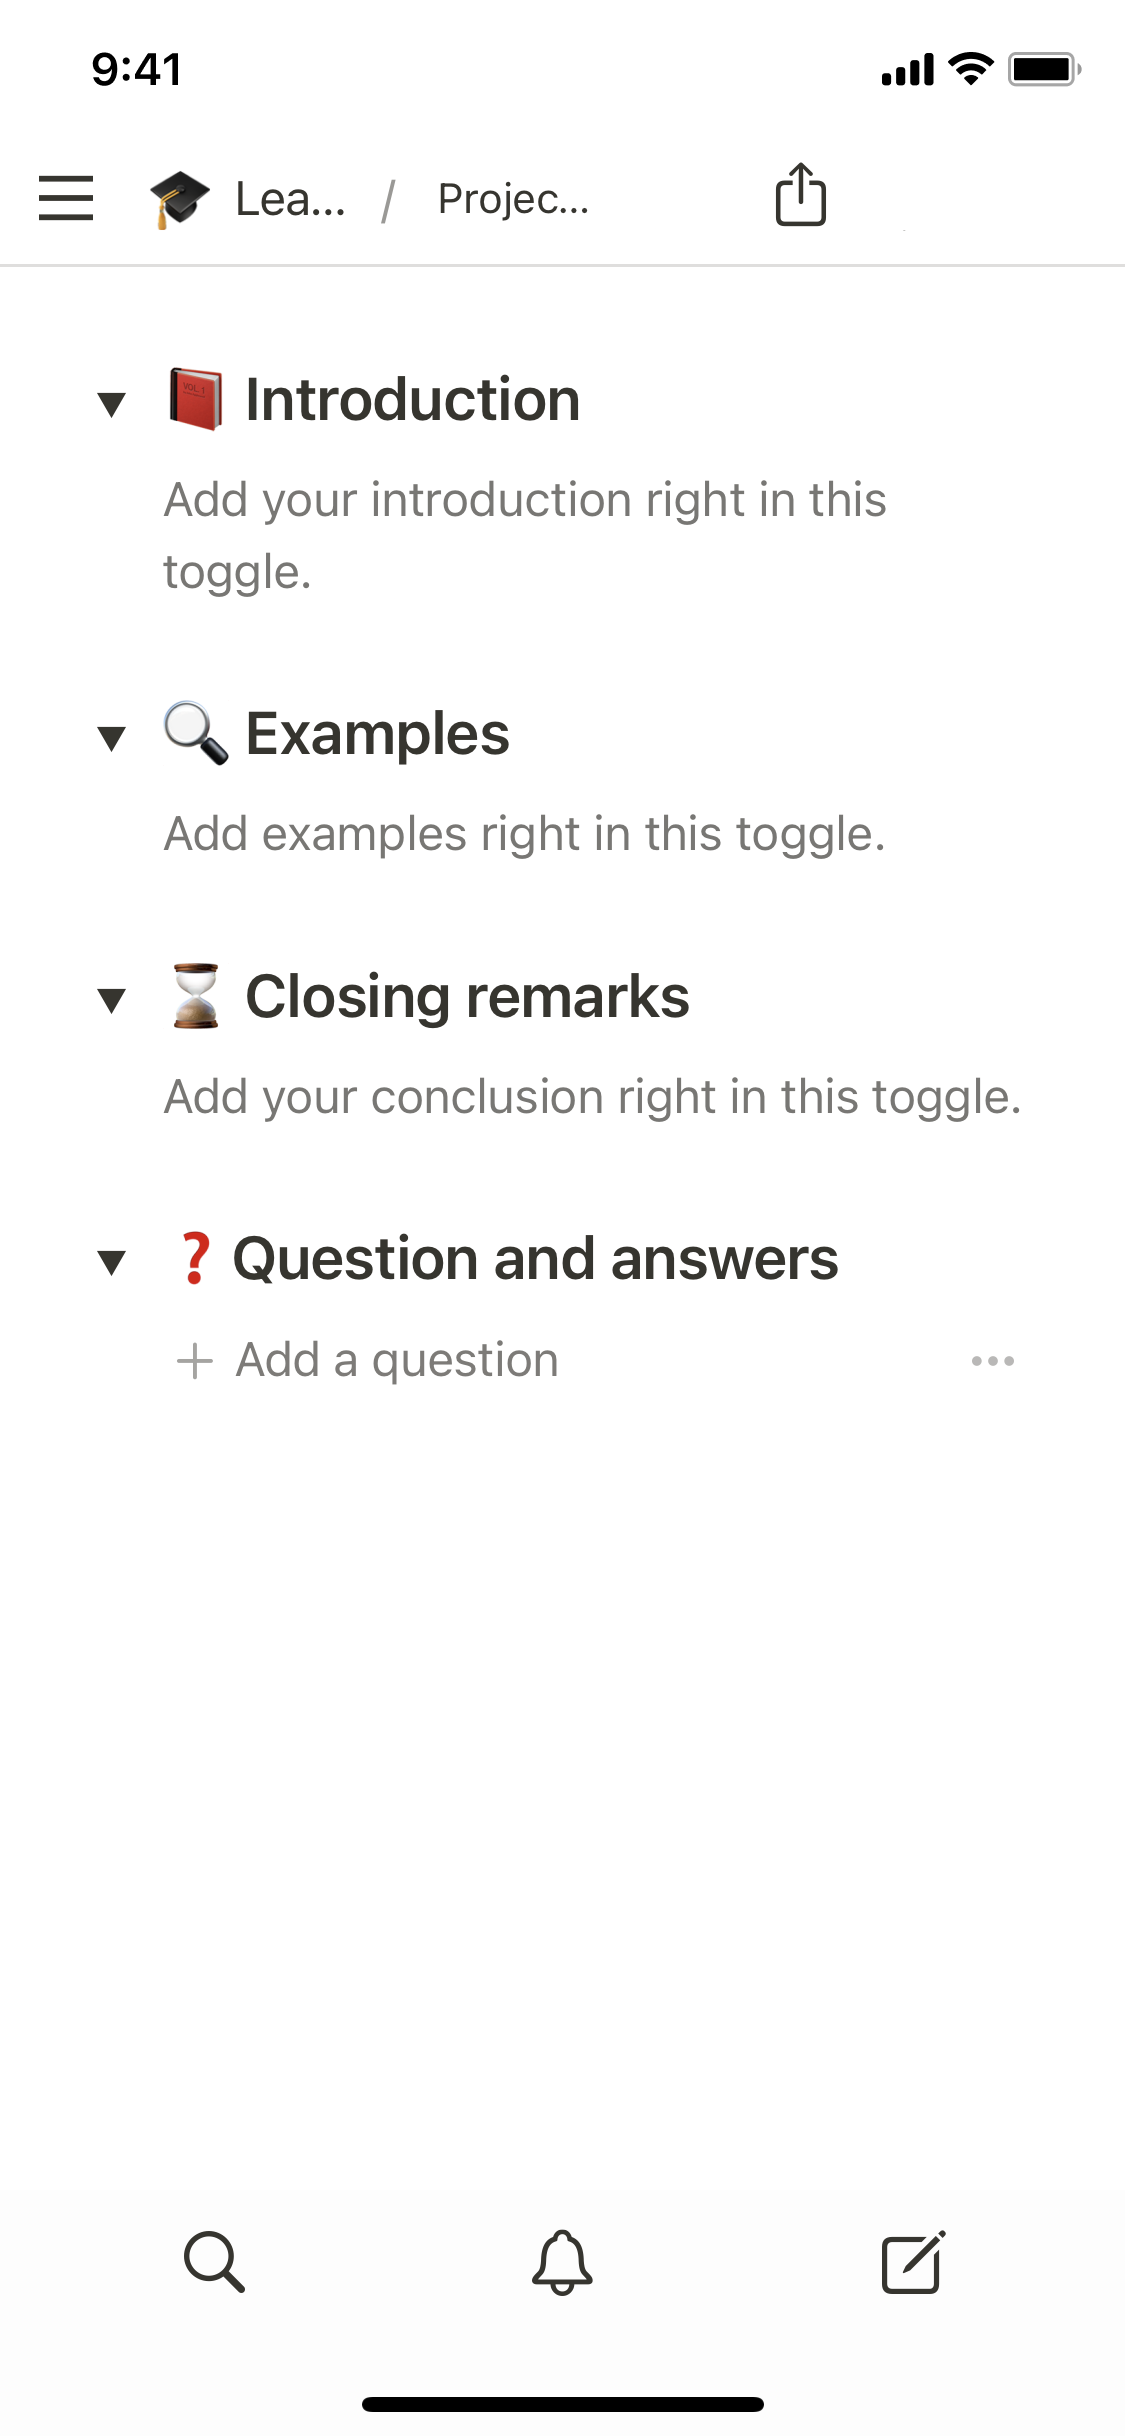The width and height of the screenshot is (1125, 2436).
Task: Tap the graduation cap page icon
Action: [x=180, y=198]
